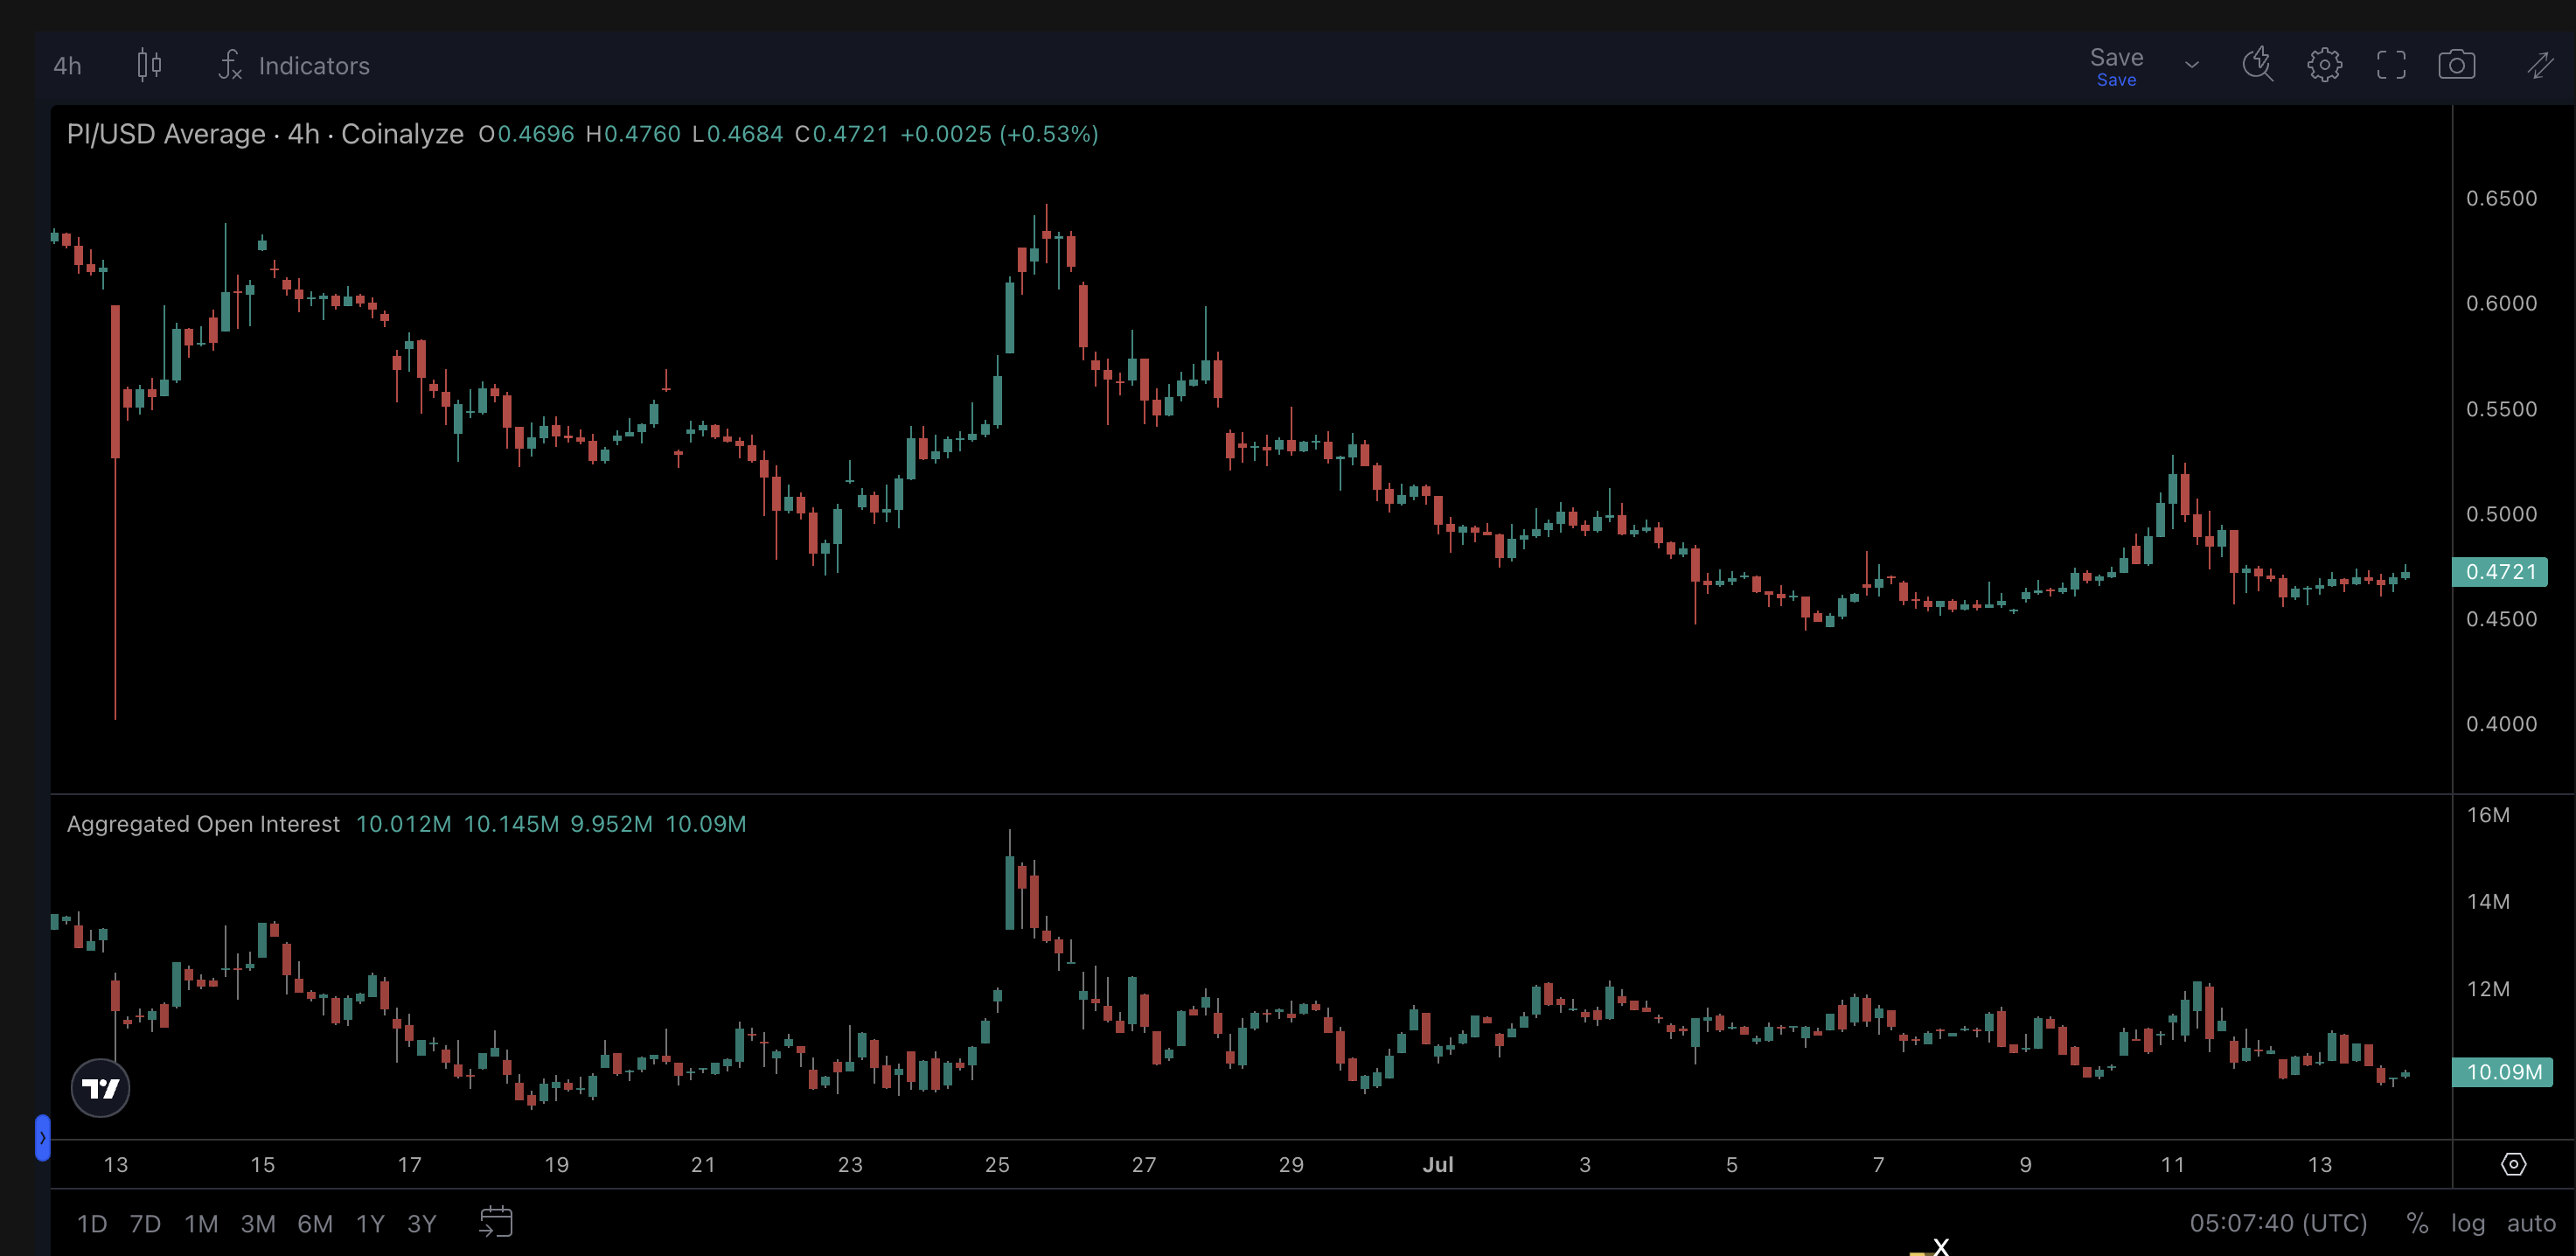Select the 1M date range
Screen dimensions: 2576x1256
point(201,1223)
